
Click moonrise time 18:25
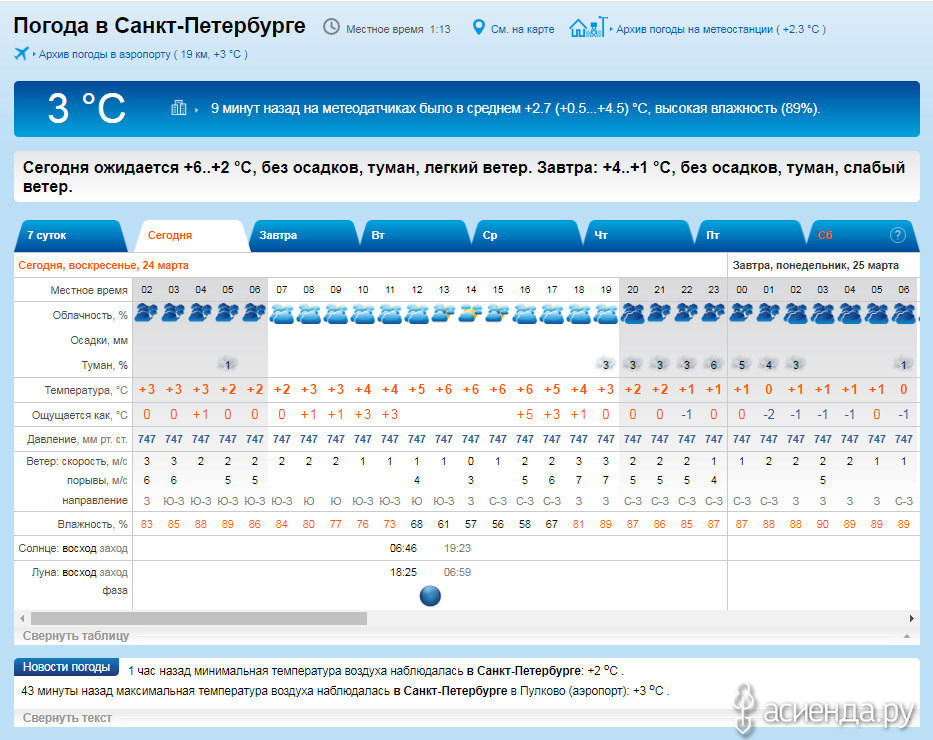tap(403, 572)
